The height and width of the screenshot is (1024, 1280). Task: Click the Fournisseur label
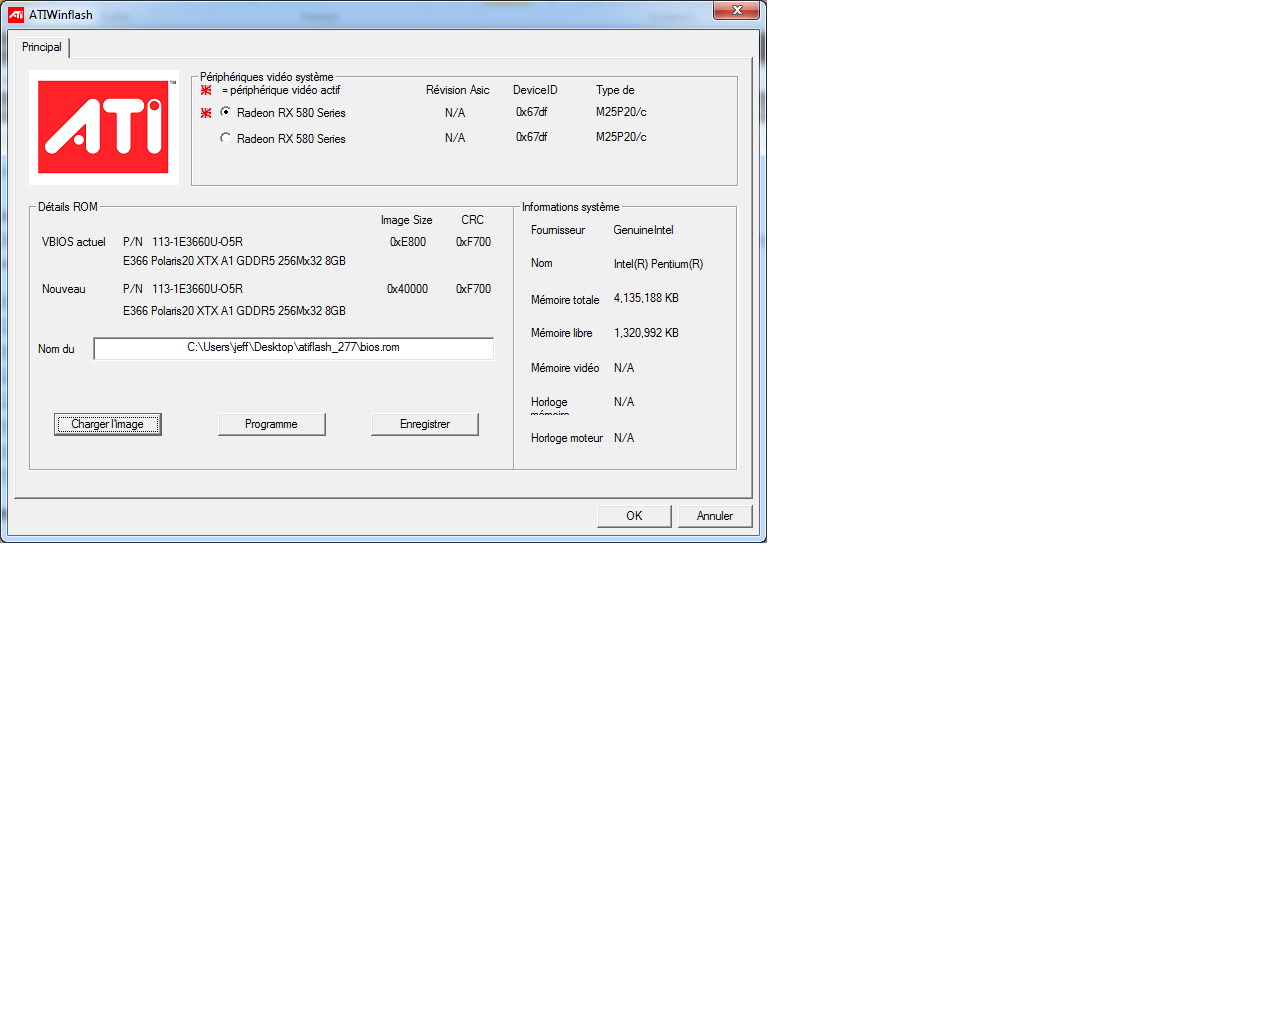(x=558, y=230)
